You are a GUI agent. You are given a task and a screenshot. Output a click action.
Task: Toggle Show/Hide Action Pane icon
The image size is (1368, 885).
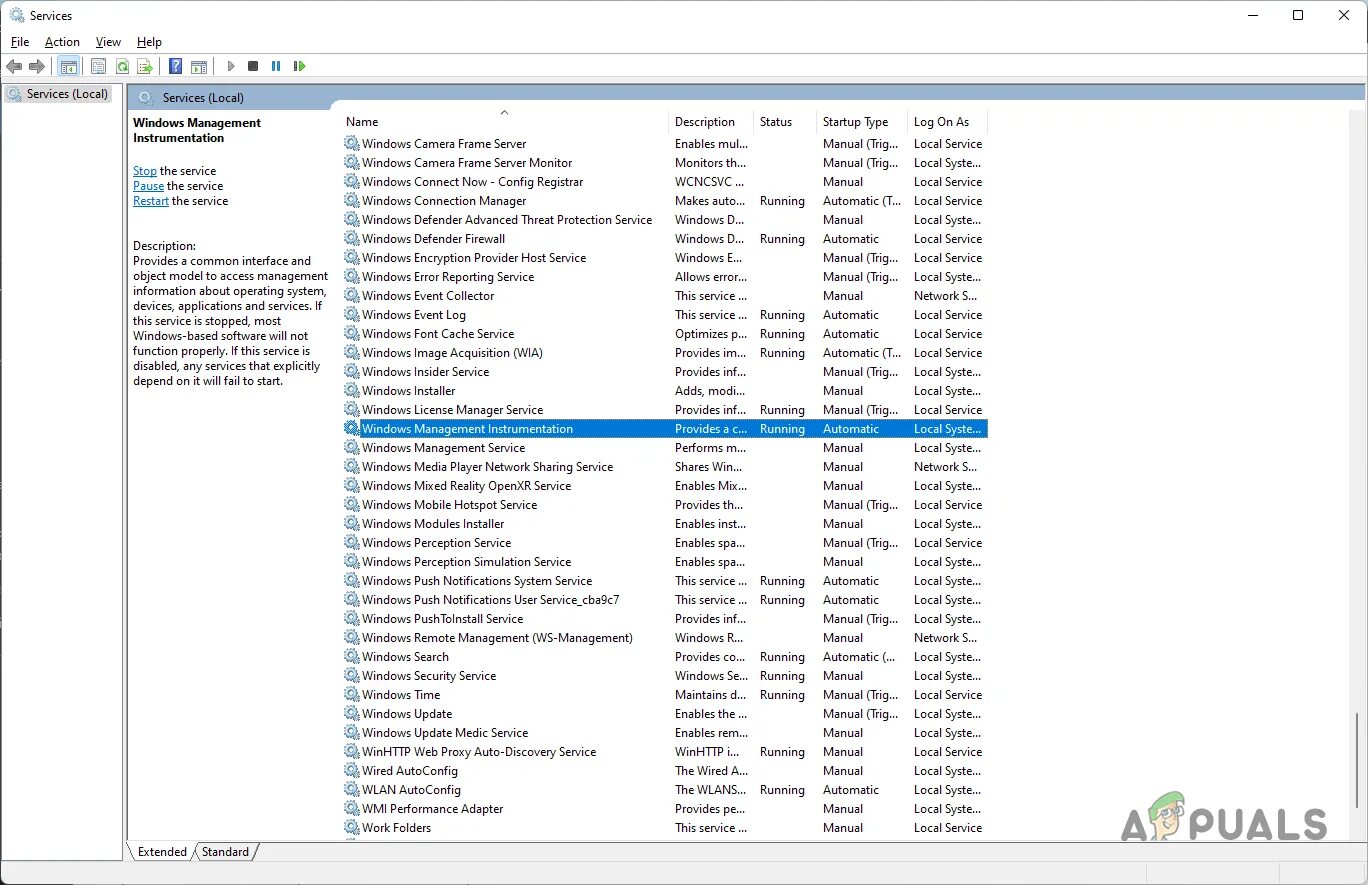click(x=199, y=66)
